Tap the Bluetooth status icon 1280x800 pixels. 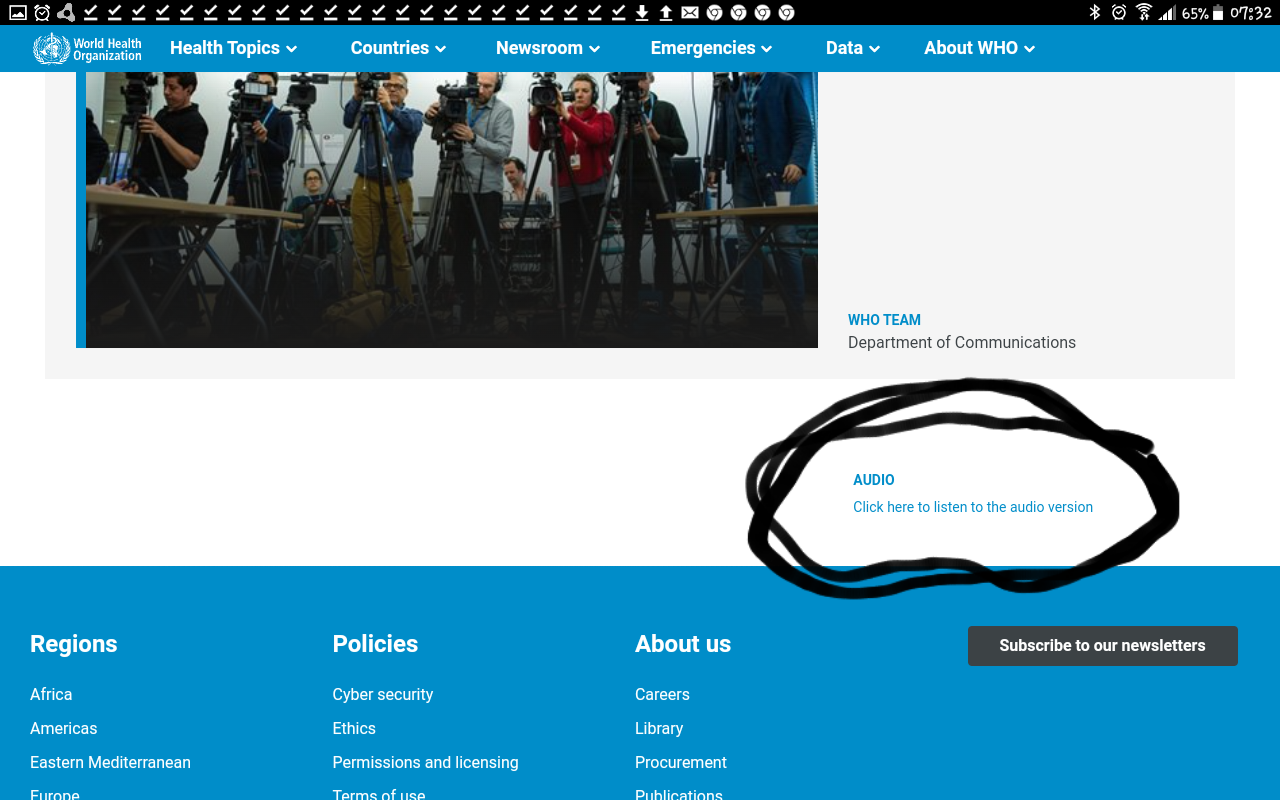click(1095, 13)
